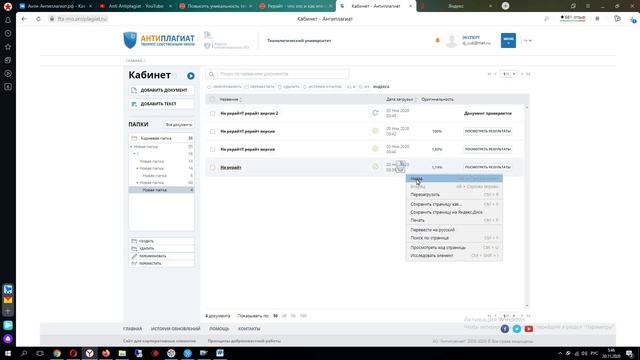Toggle the select-all checkbox in the table header
This screenshot has height=360, width=640.
coord(212,99)
